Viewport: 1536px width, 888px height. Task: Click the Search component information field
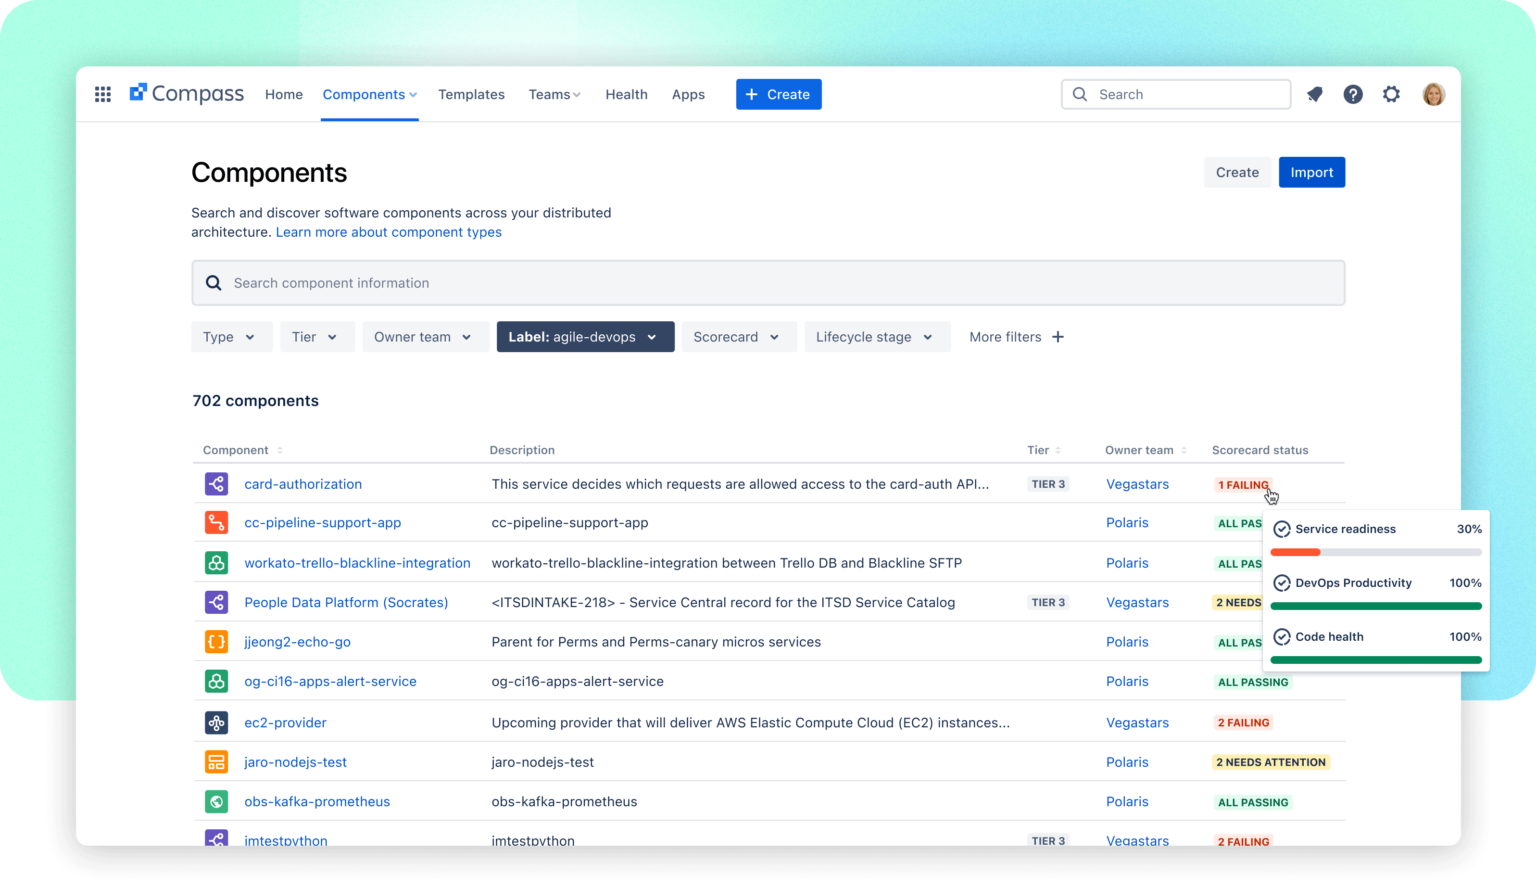click(768, 283)
